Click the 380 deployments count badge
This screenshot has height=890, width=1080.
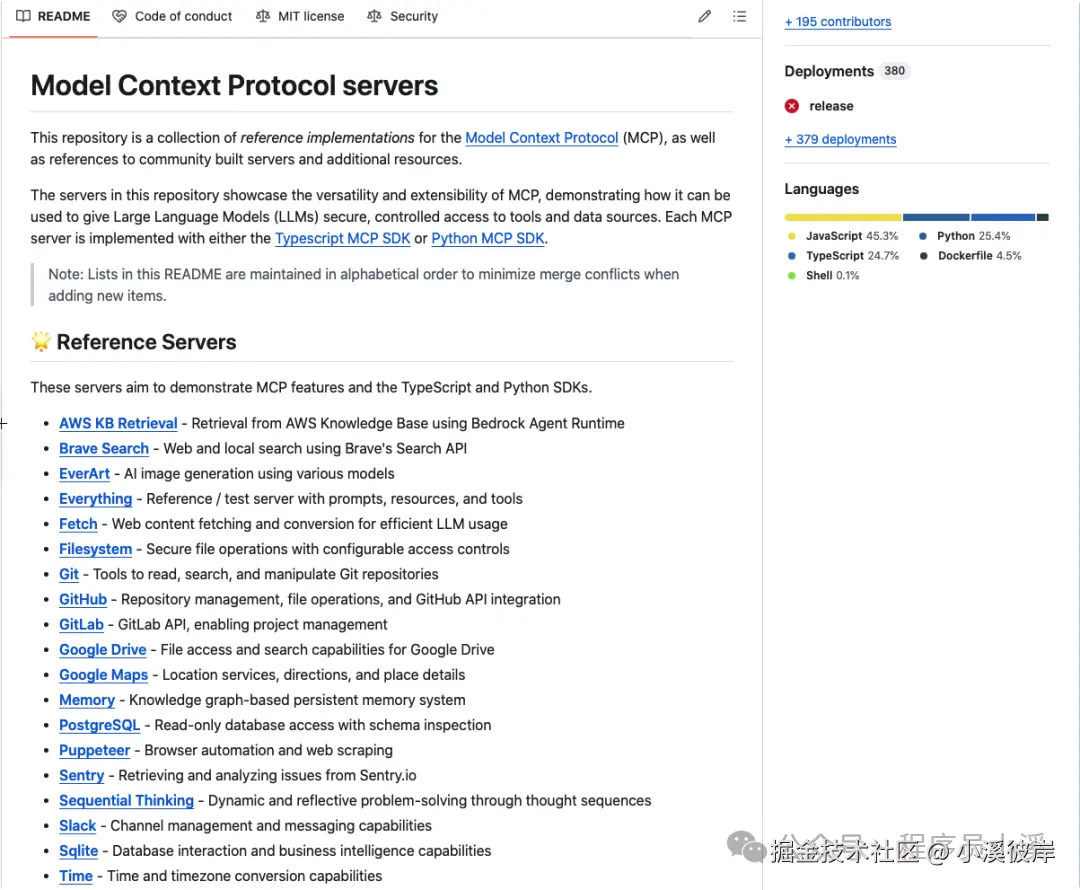[894, 71]
